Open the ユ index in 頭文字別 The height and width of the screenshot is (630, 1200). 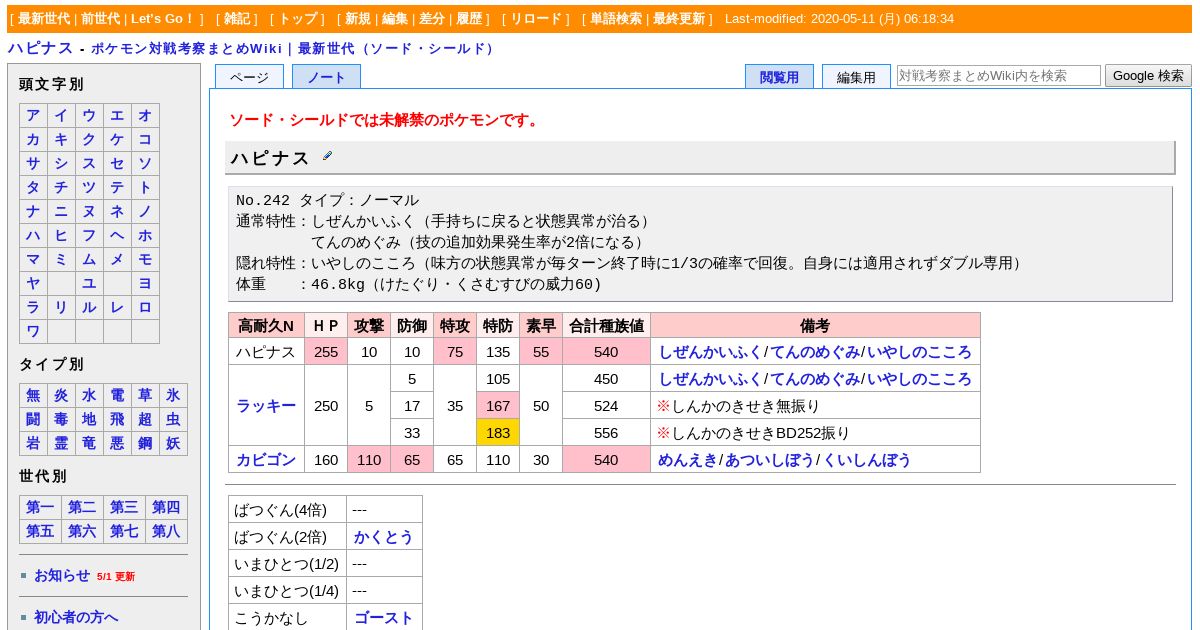[89, 283]
